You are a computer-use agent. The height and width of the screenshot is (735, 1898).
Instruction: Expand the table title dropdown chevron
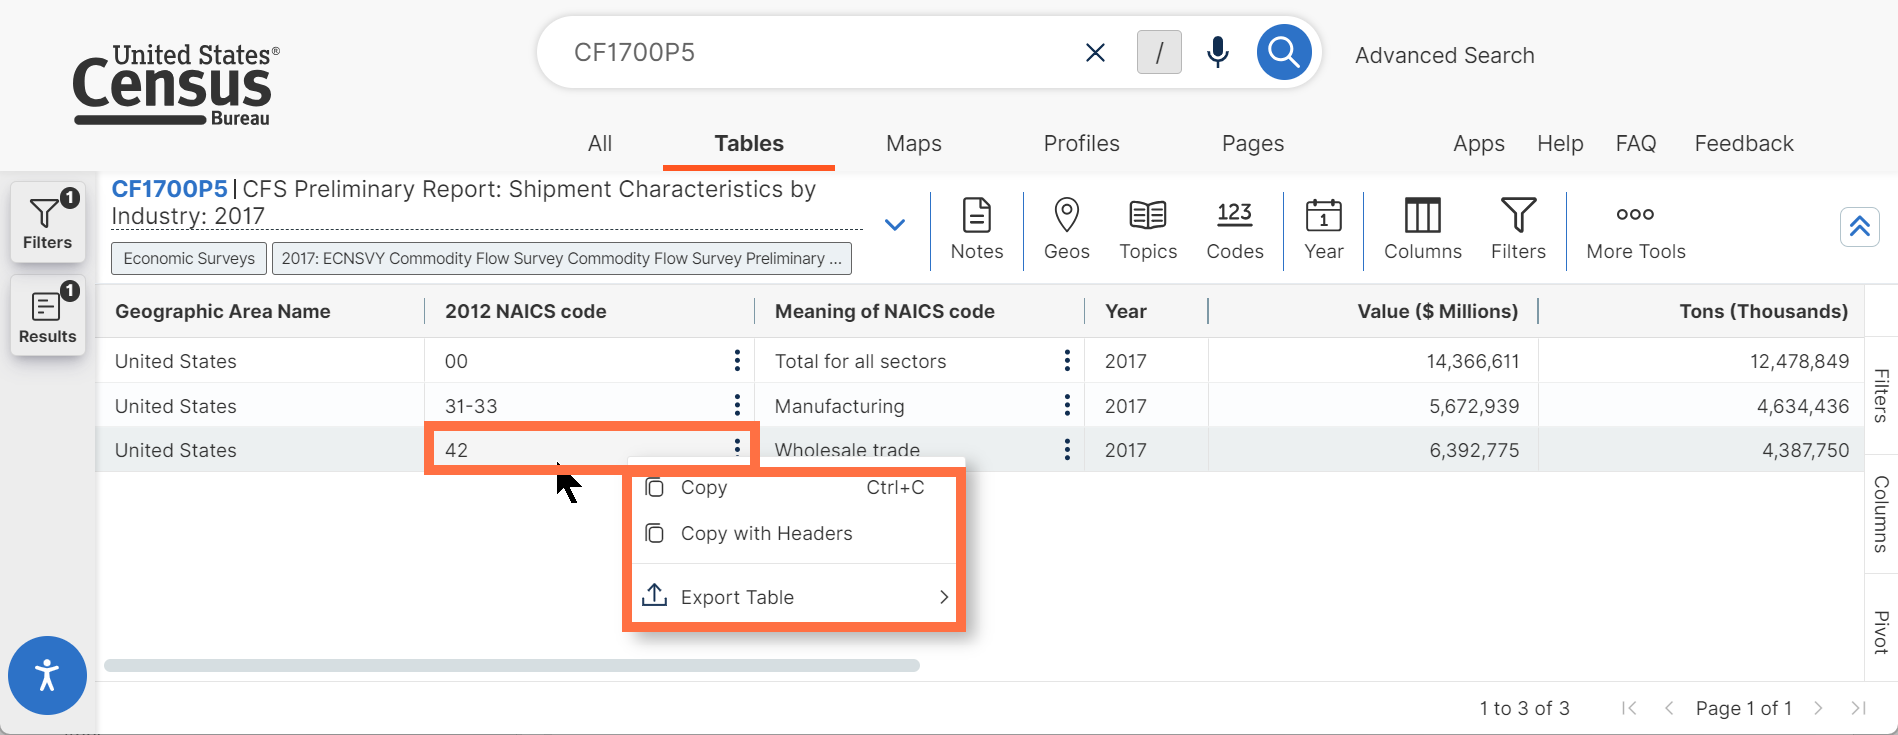coord(895,225)
